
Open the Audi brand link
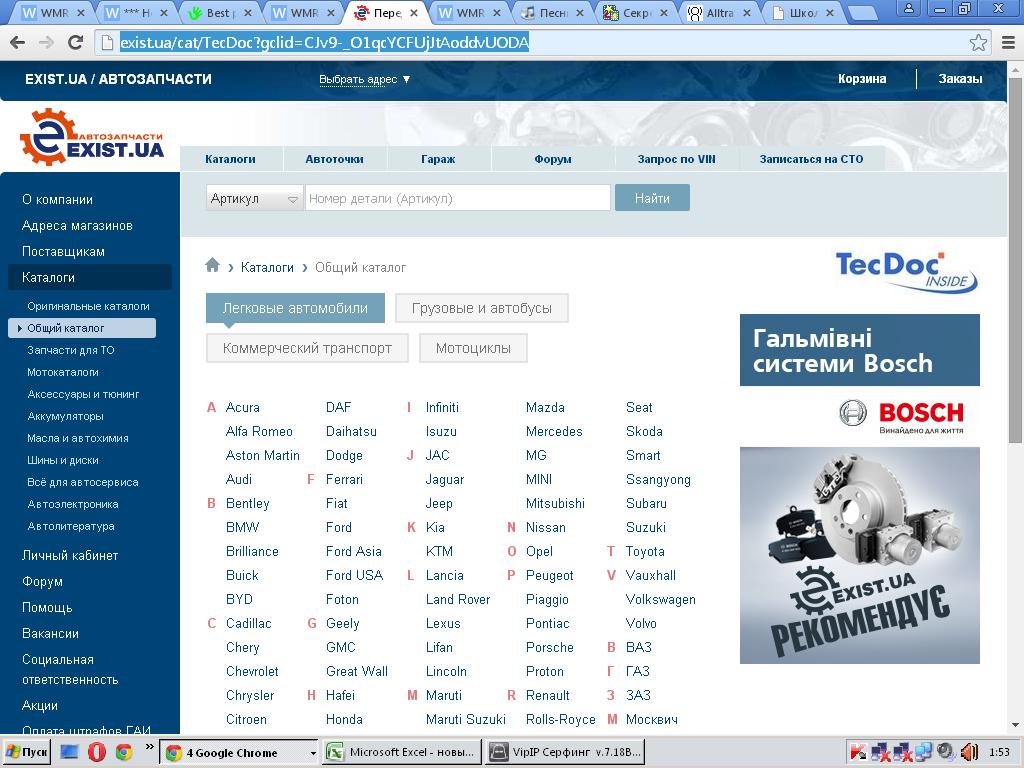pos(239,479)
